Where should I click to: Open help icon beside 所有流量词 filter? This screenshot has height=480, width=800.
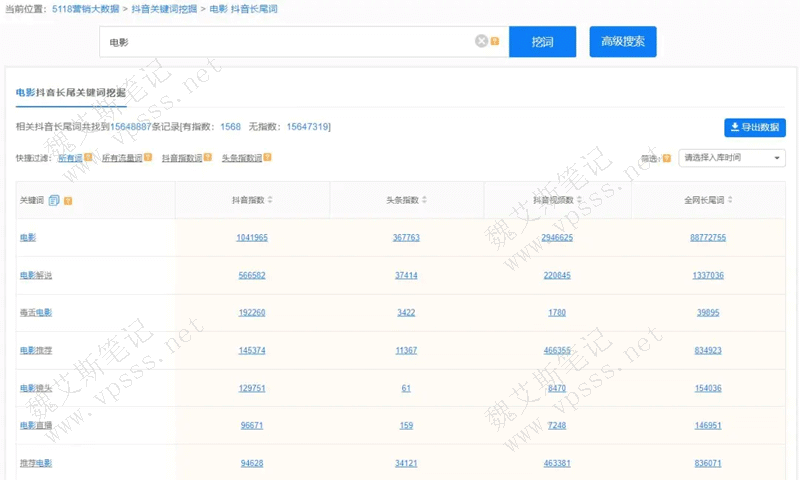(148, 157)
